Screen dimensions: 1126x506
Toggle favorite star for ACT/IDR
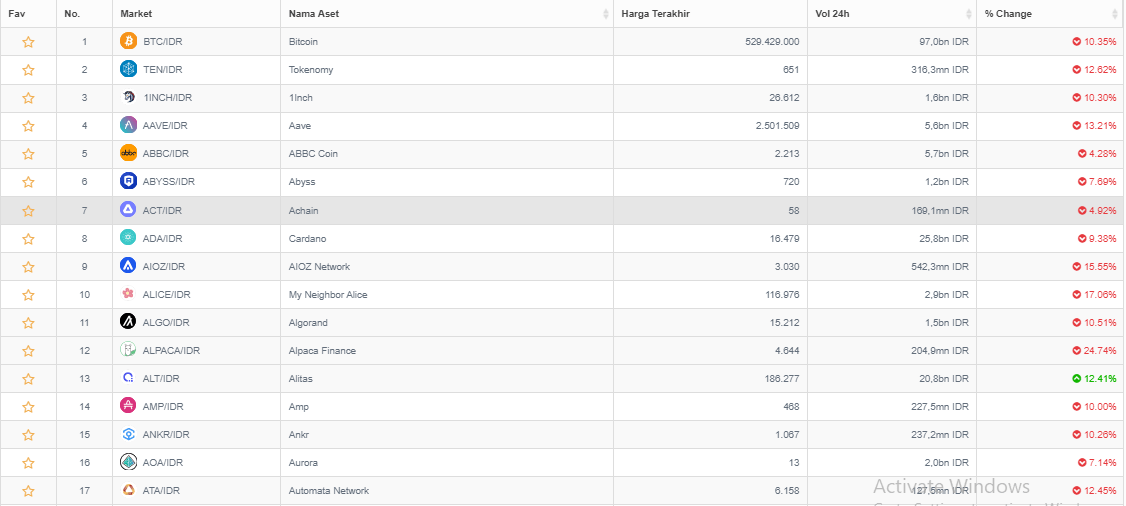click(28, 210)
